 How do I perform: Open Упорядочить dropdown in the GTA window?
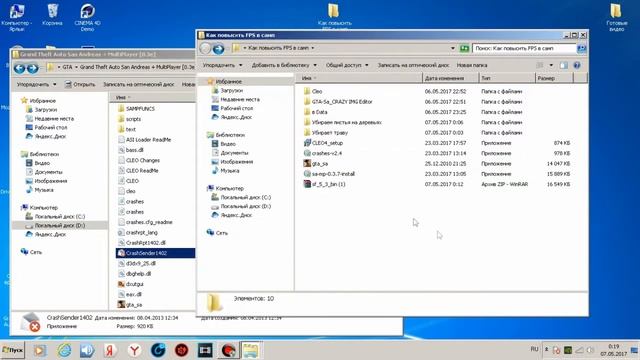(x=36, y=84)
